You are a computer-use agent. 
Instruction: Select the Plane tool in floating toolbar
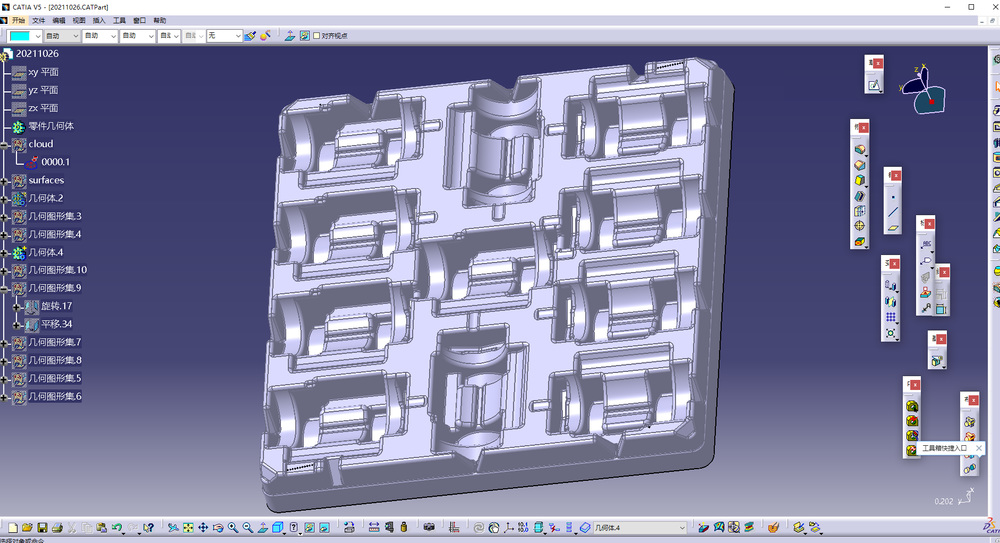coord(892,228)
